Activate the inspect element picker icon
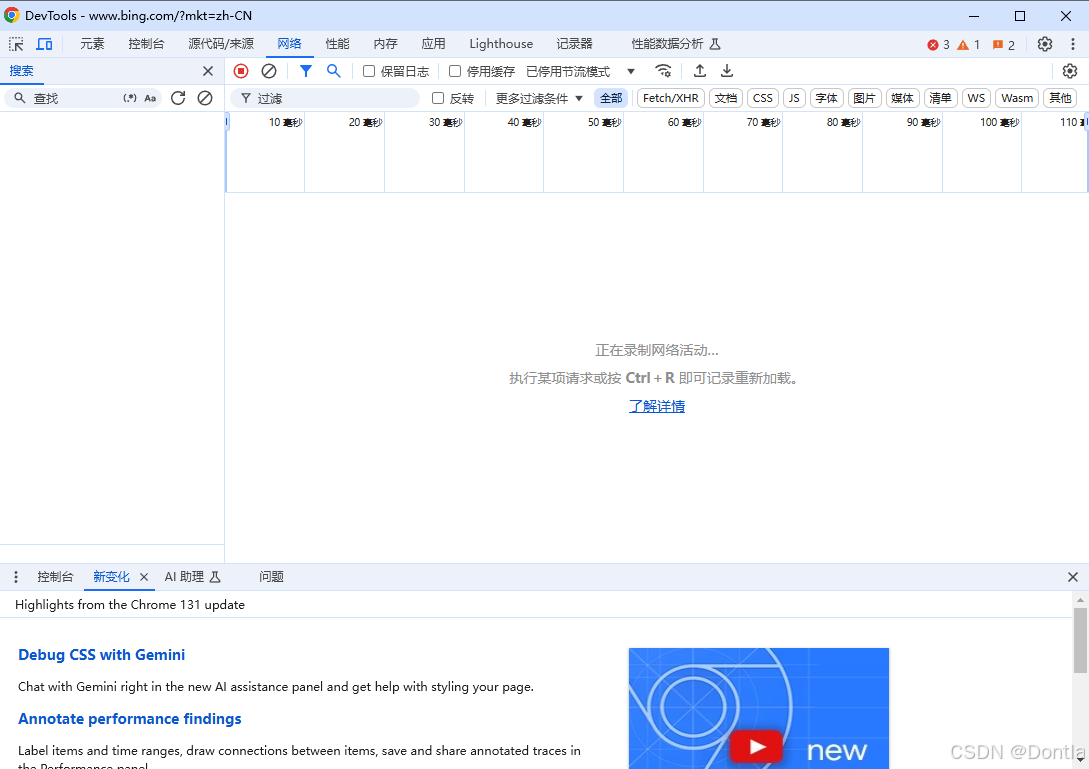Image resolution: width=1089 pixels, height=769 pixels. [x=16, y=44]
